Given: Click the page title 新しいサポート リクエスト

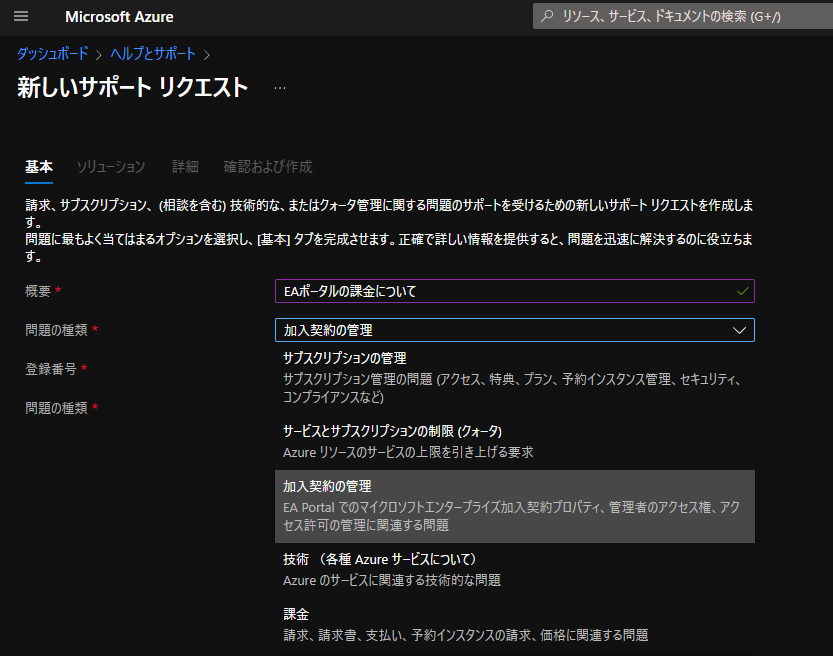Looking at the screenshot, I should click(x=132, y=87).
